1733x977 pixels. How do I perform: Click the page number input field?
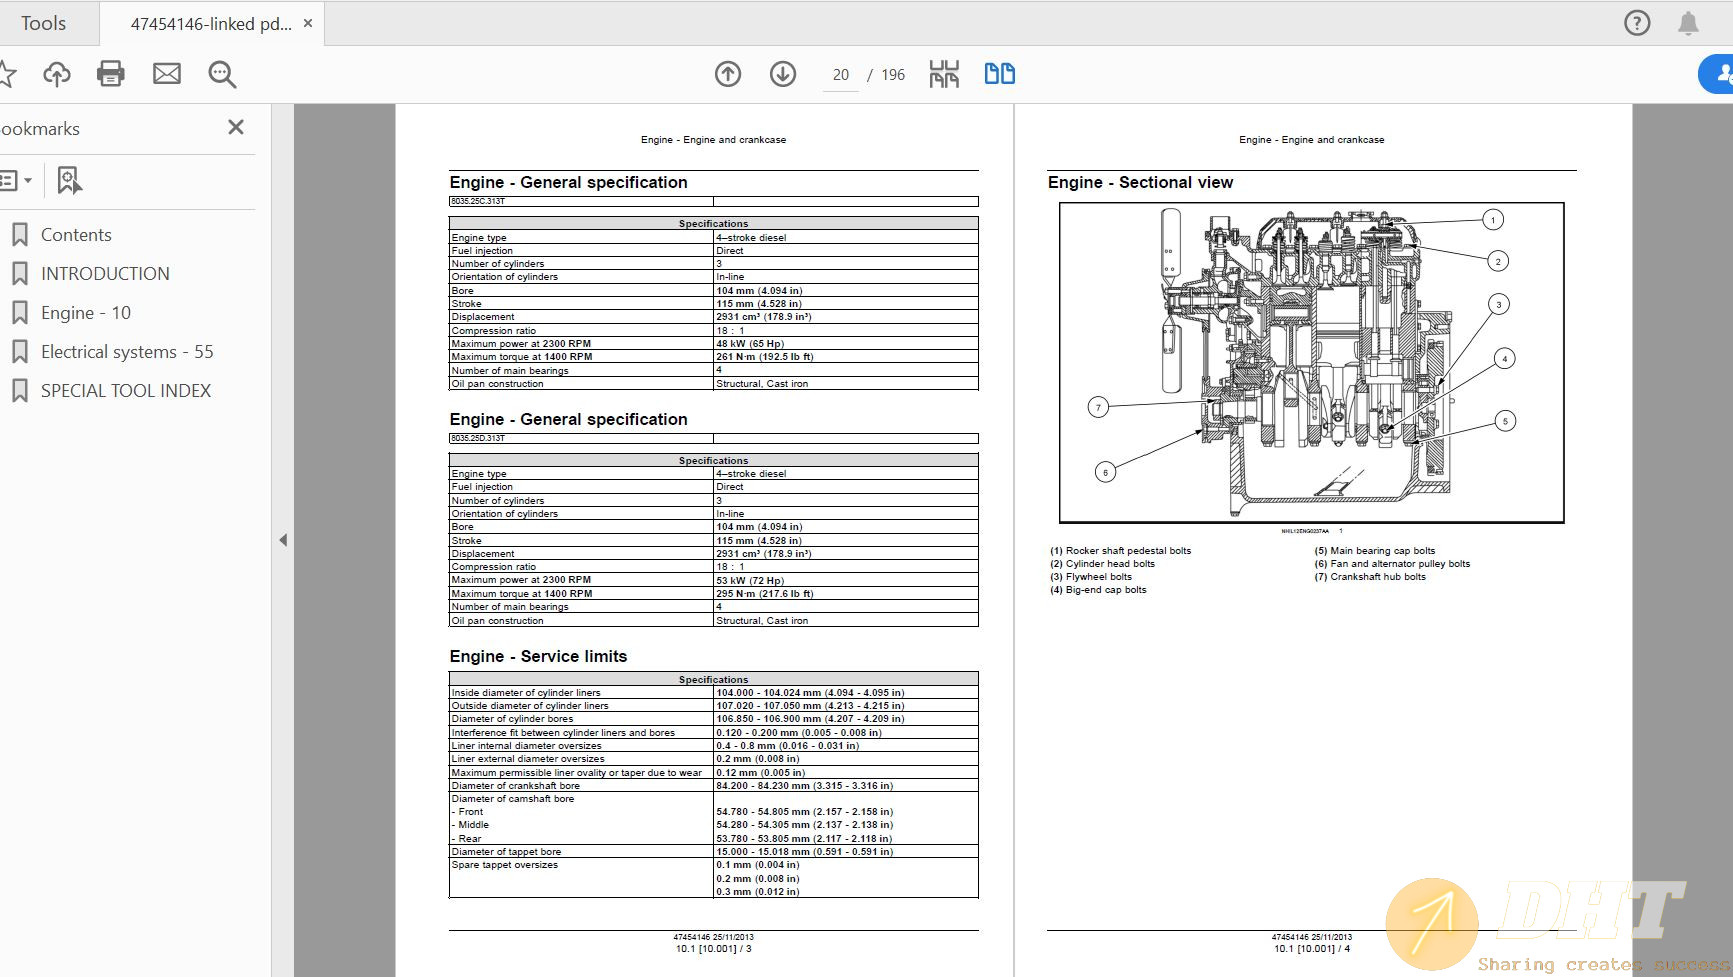click(840, 75)
